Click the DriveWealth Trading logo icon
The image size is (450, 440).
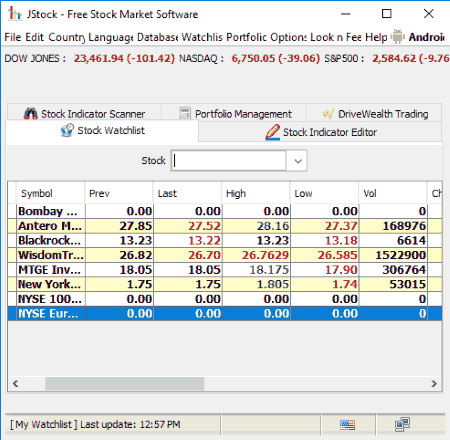328,114
